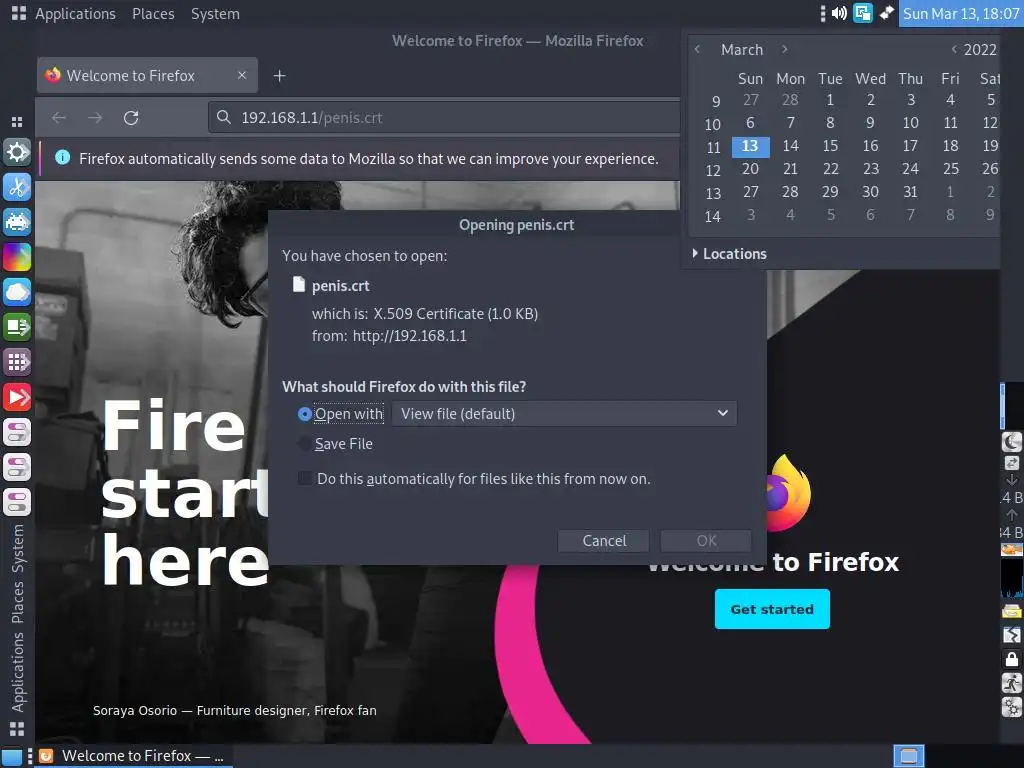Viewport: 1024px width, 768px height.
Task: Click the system monitor graph in the right panel
Action: point(1012,578)
